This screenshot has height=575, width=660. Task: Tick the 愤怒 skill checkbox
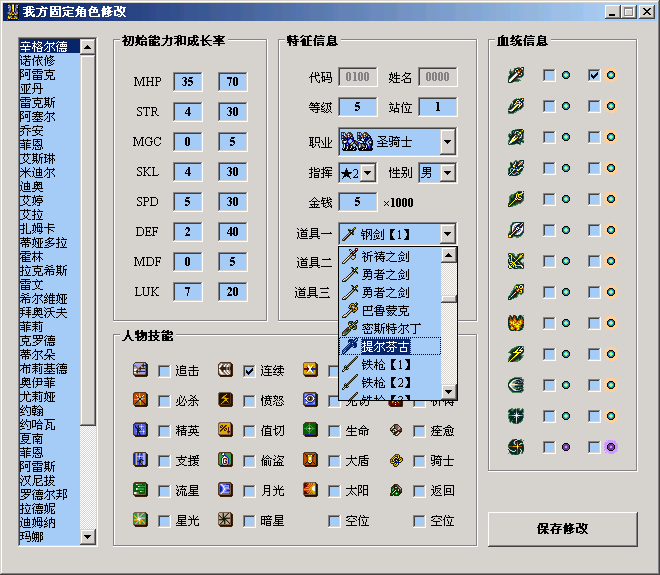coord(249,401)
